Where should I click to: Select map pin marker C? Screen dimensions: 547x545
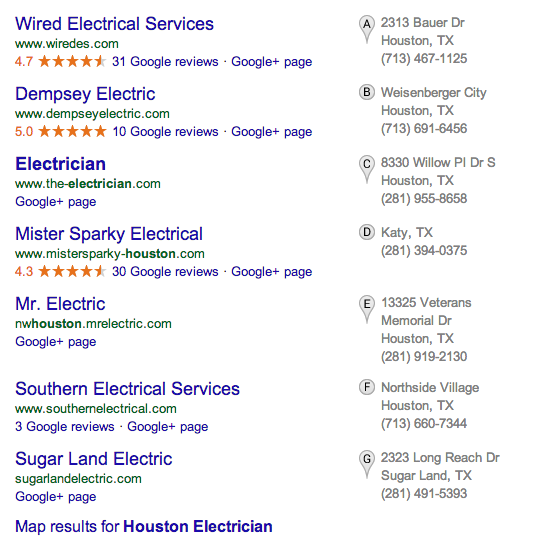[x=367, y=169]
